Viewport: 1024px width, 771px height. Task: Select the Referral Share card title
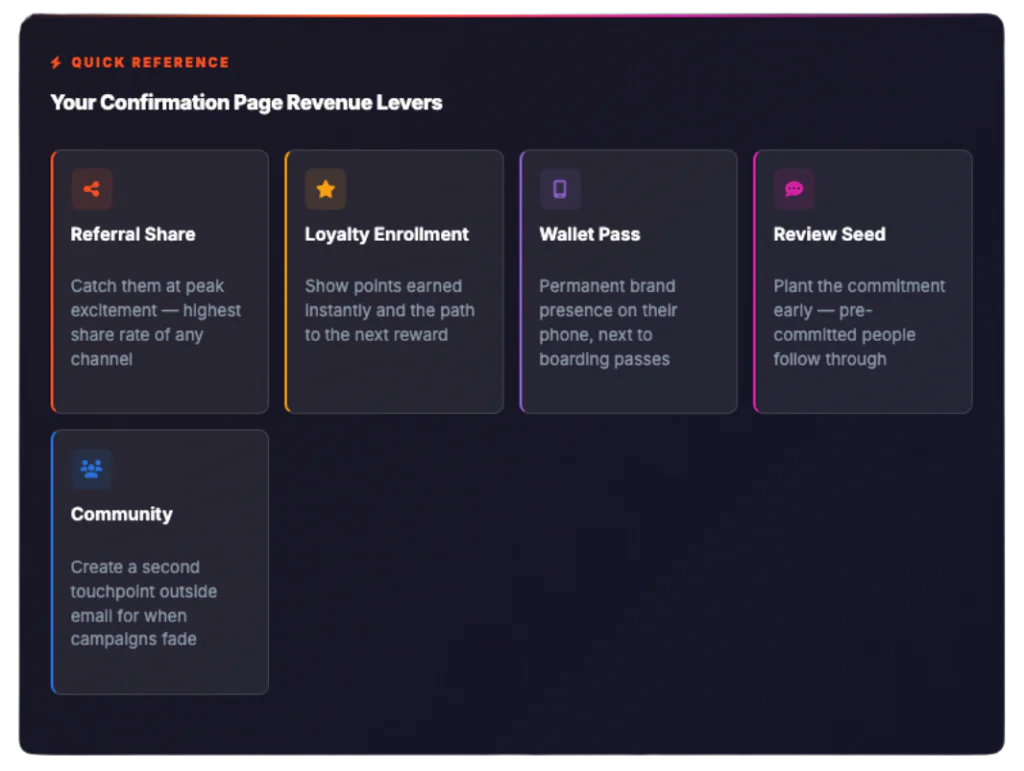click(x=133, y=234)
